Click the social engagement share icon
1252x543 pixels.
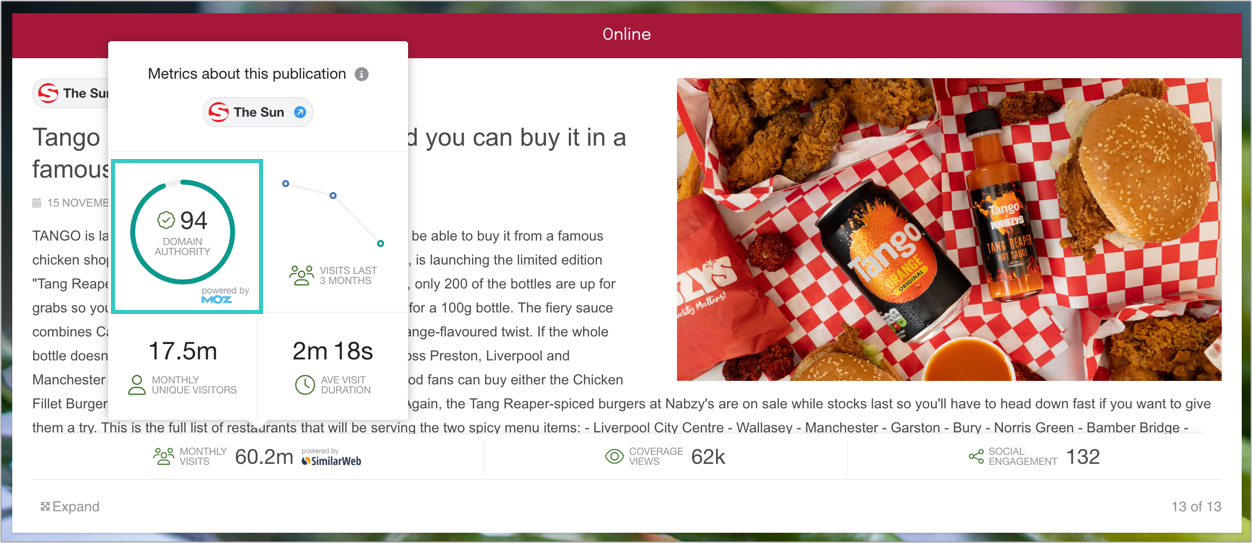click(x=976, y=457)
